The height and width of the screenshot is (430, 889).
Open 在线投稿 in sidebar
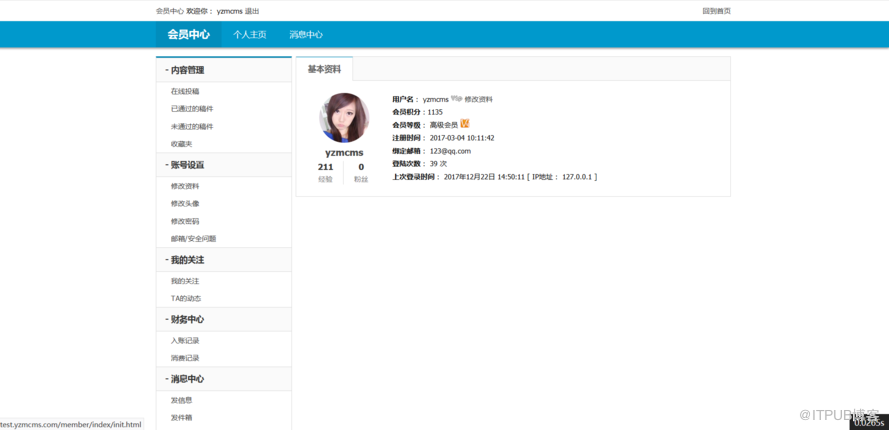click(x=185, y=91)
